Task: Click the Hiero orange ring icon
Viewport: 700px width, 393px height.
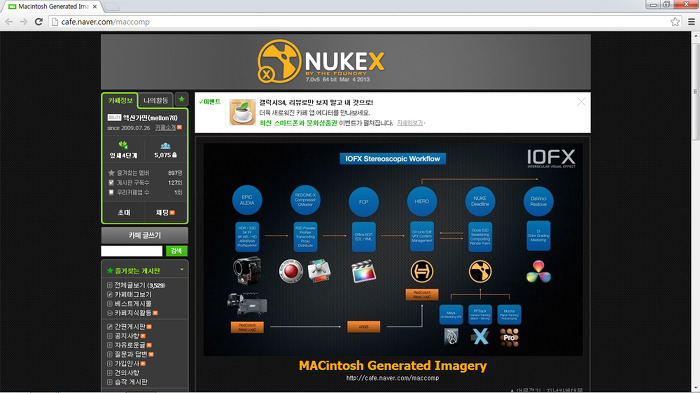Action: [422, 271]
